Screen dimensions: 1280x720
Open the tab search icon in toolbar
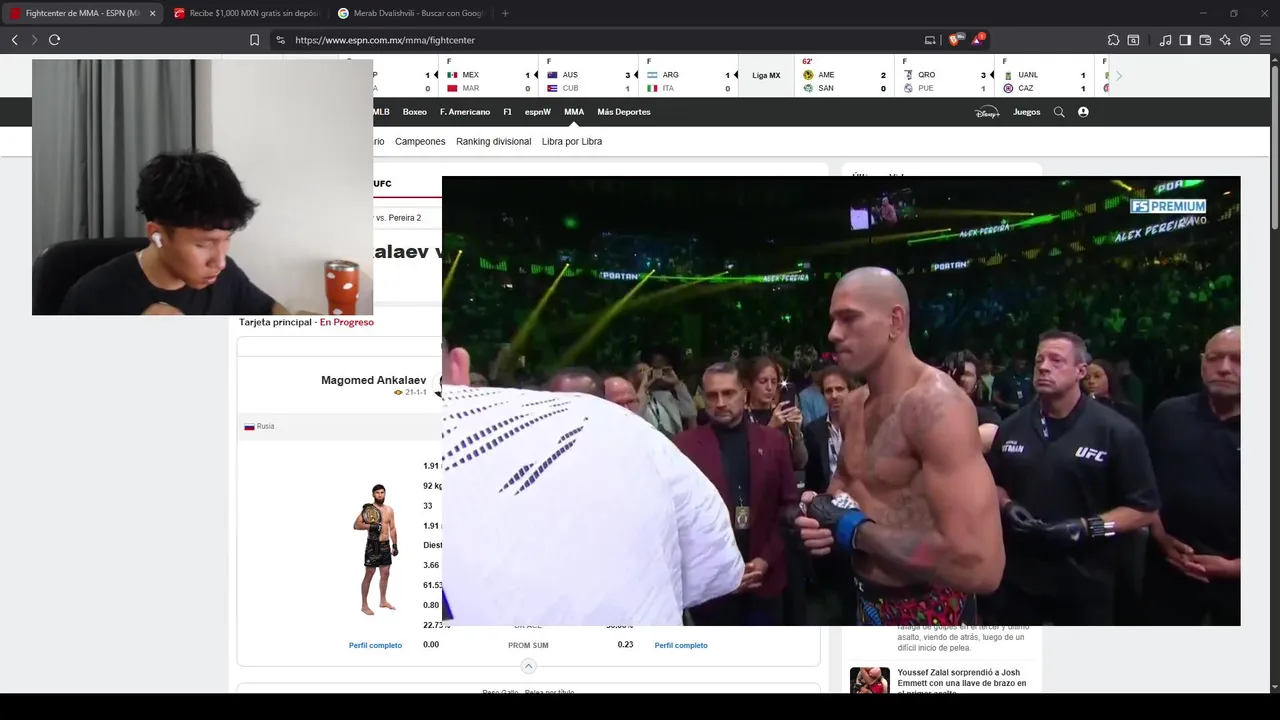(x=1133, y=40)
